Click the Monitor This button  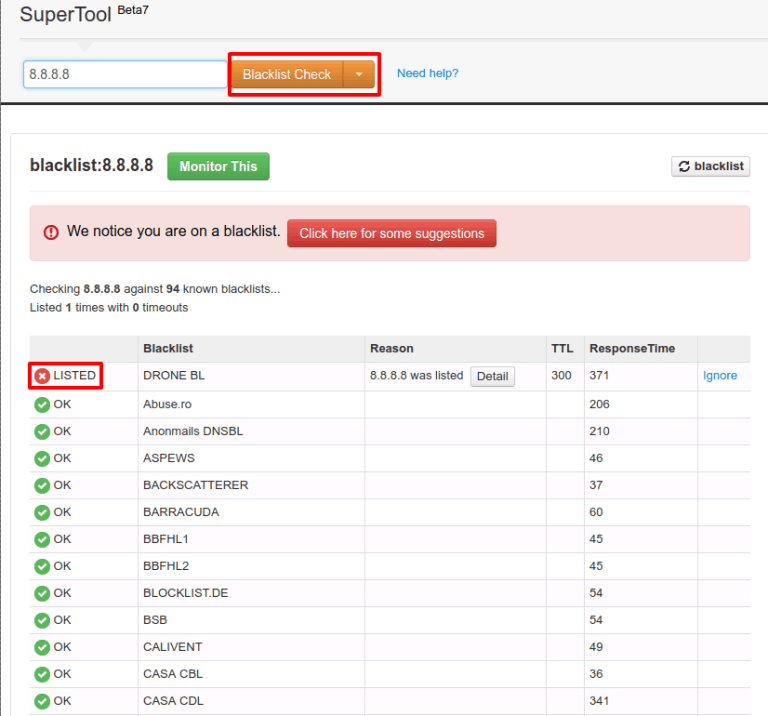(x=218, y=167)
